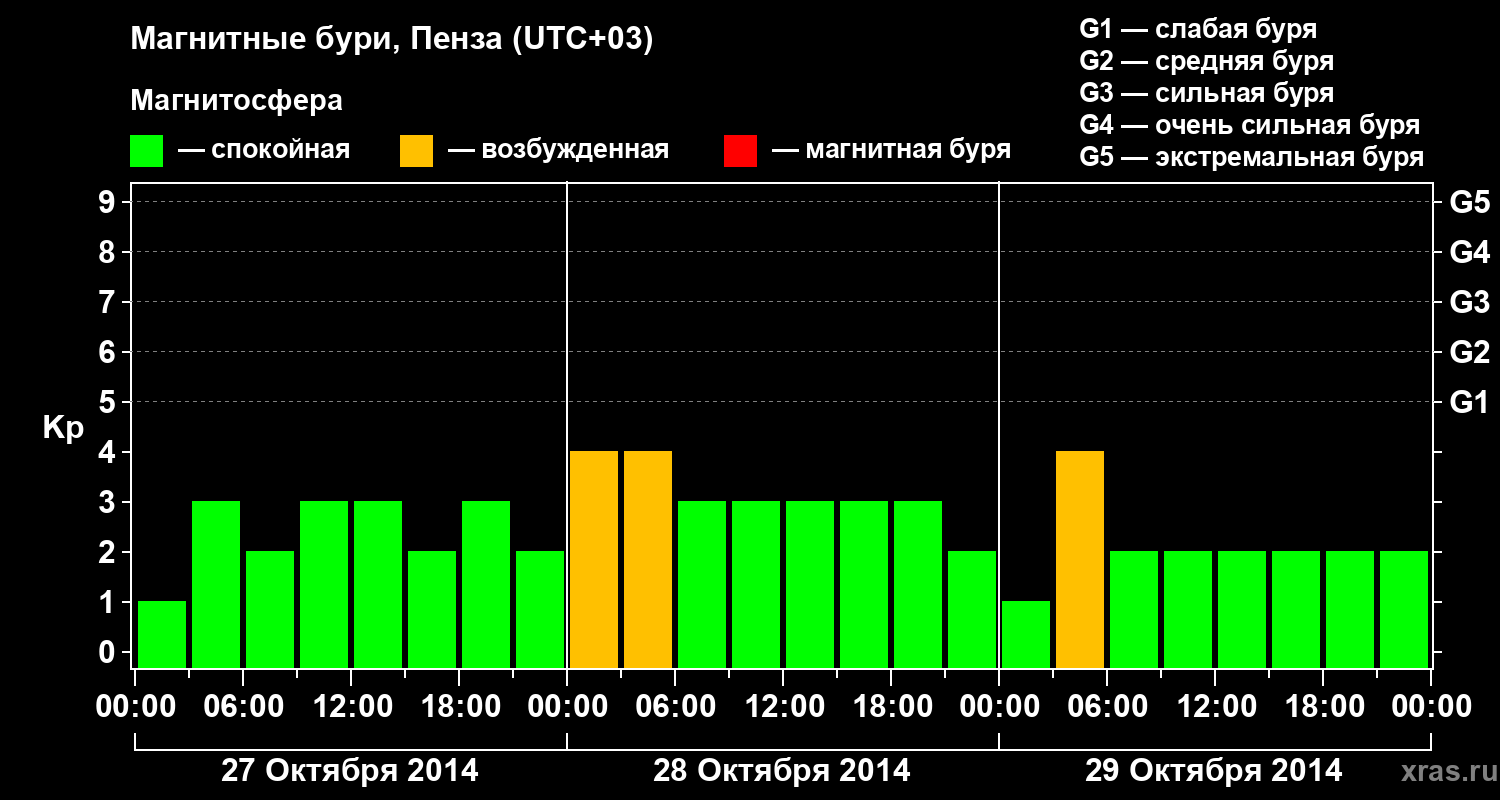Click the '29 Октября 2014' date label
1500x800 pixels.
[1214, 771]
